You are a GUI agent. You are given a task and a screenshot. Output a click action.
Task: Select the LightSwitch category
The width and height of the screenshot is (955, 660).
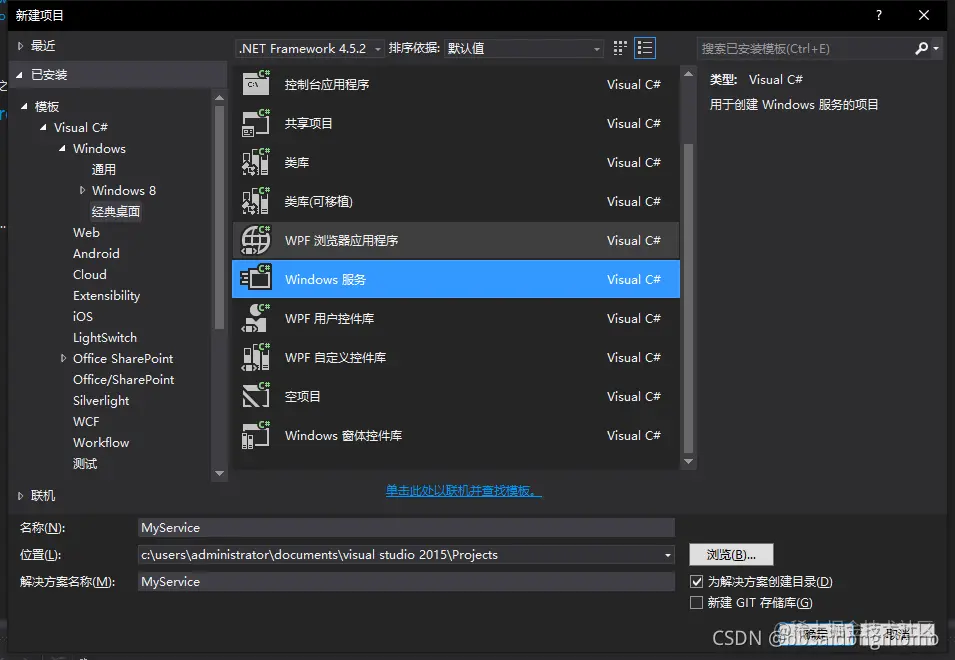pos(105,337)
